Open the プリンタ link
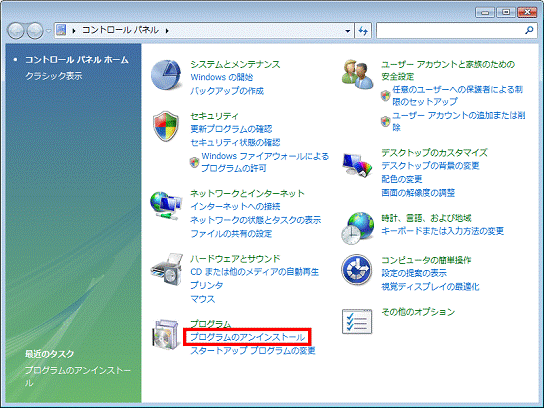This screenshot has height=408, width=544. click(x=206, y=285)
